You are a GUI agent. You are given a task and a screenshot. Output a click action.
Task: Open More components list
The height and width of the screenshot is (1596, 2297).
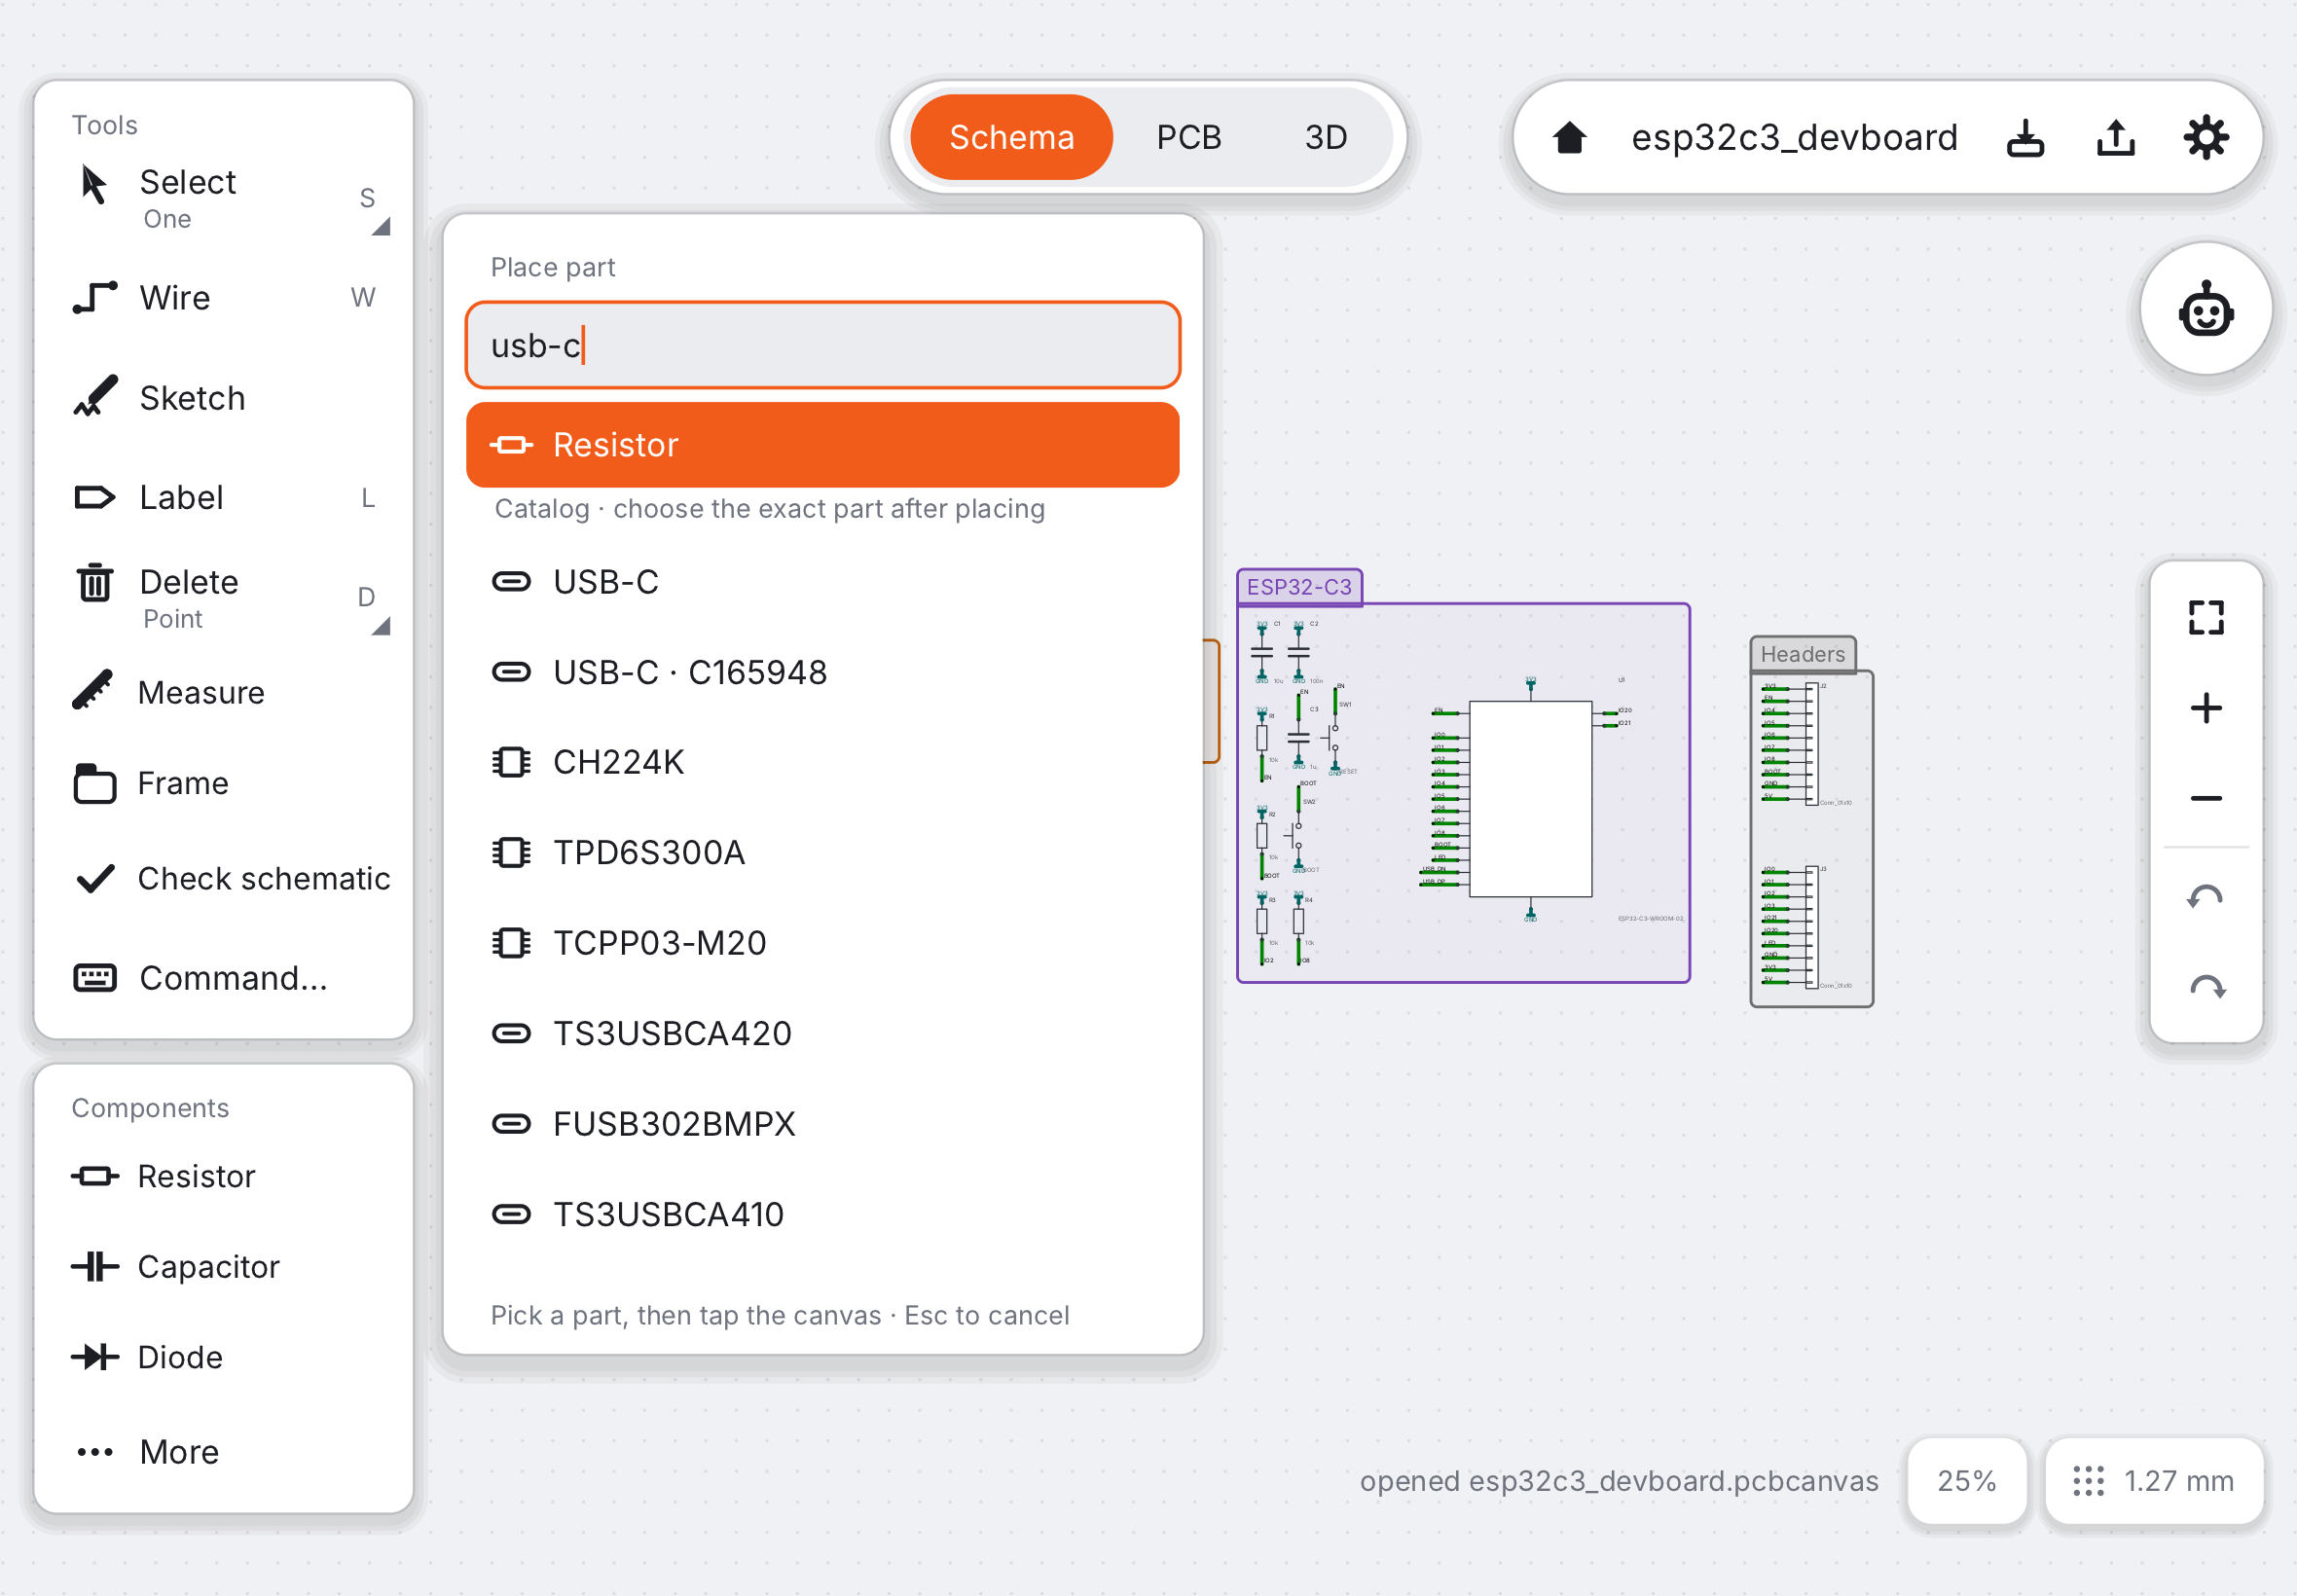point(224,1452)
